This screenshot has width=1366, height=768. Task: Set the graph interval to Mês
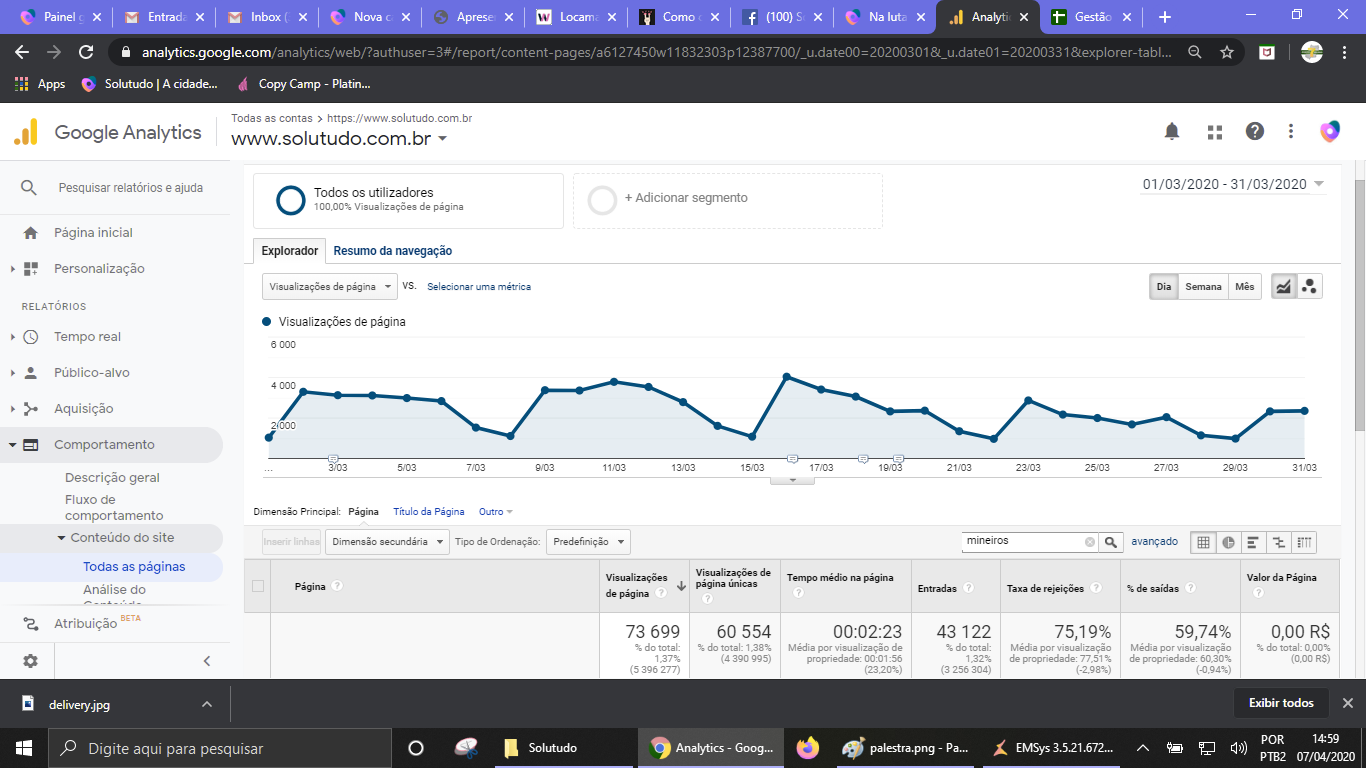[x=1244, y=287]
